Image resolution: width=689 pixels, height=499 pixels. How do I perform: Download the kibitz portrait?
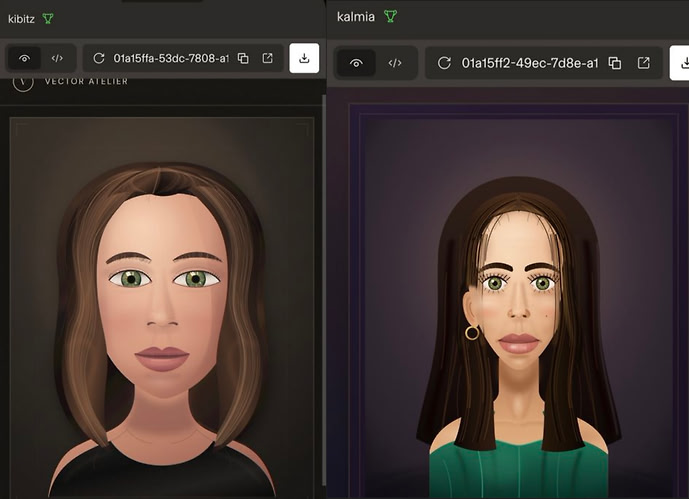coord(304,58)
